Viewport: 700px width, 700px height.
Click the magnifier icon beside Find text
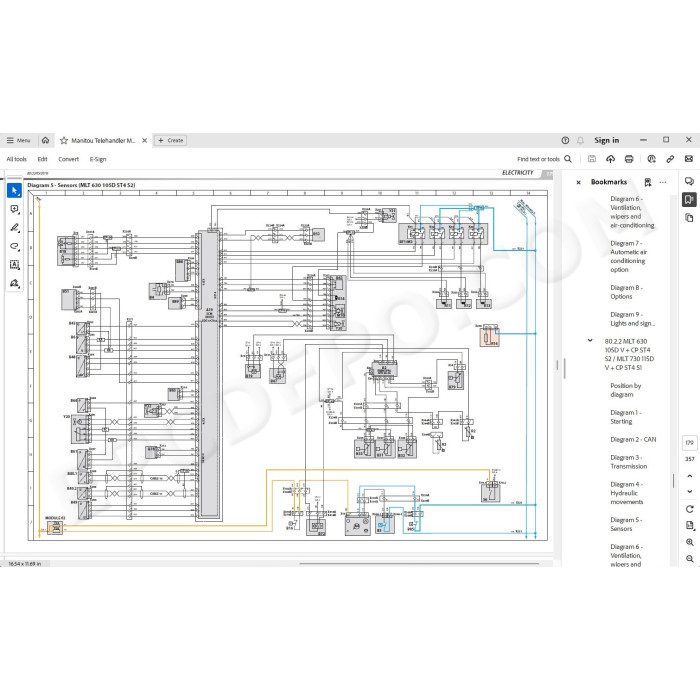(568, 159)
